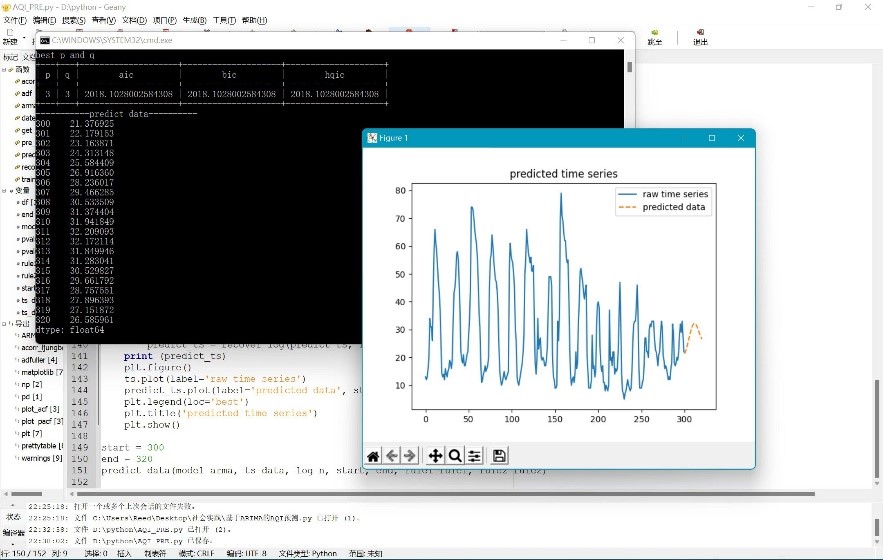The height and width of the screenshot is (560, 883).
Task: Click the 22:32:58 AQI_PRE.py opened status message
Action: tap(130, 530)
